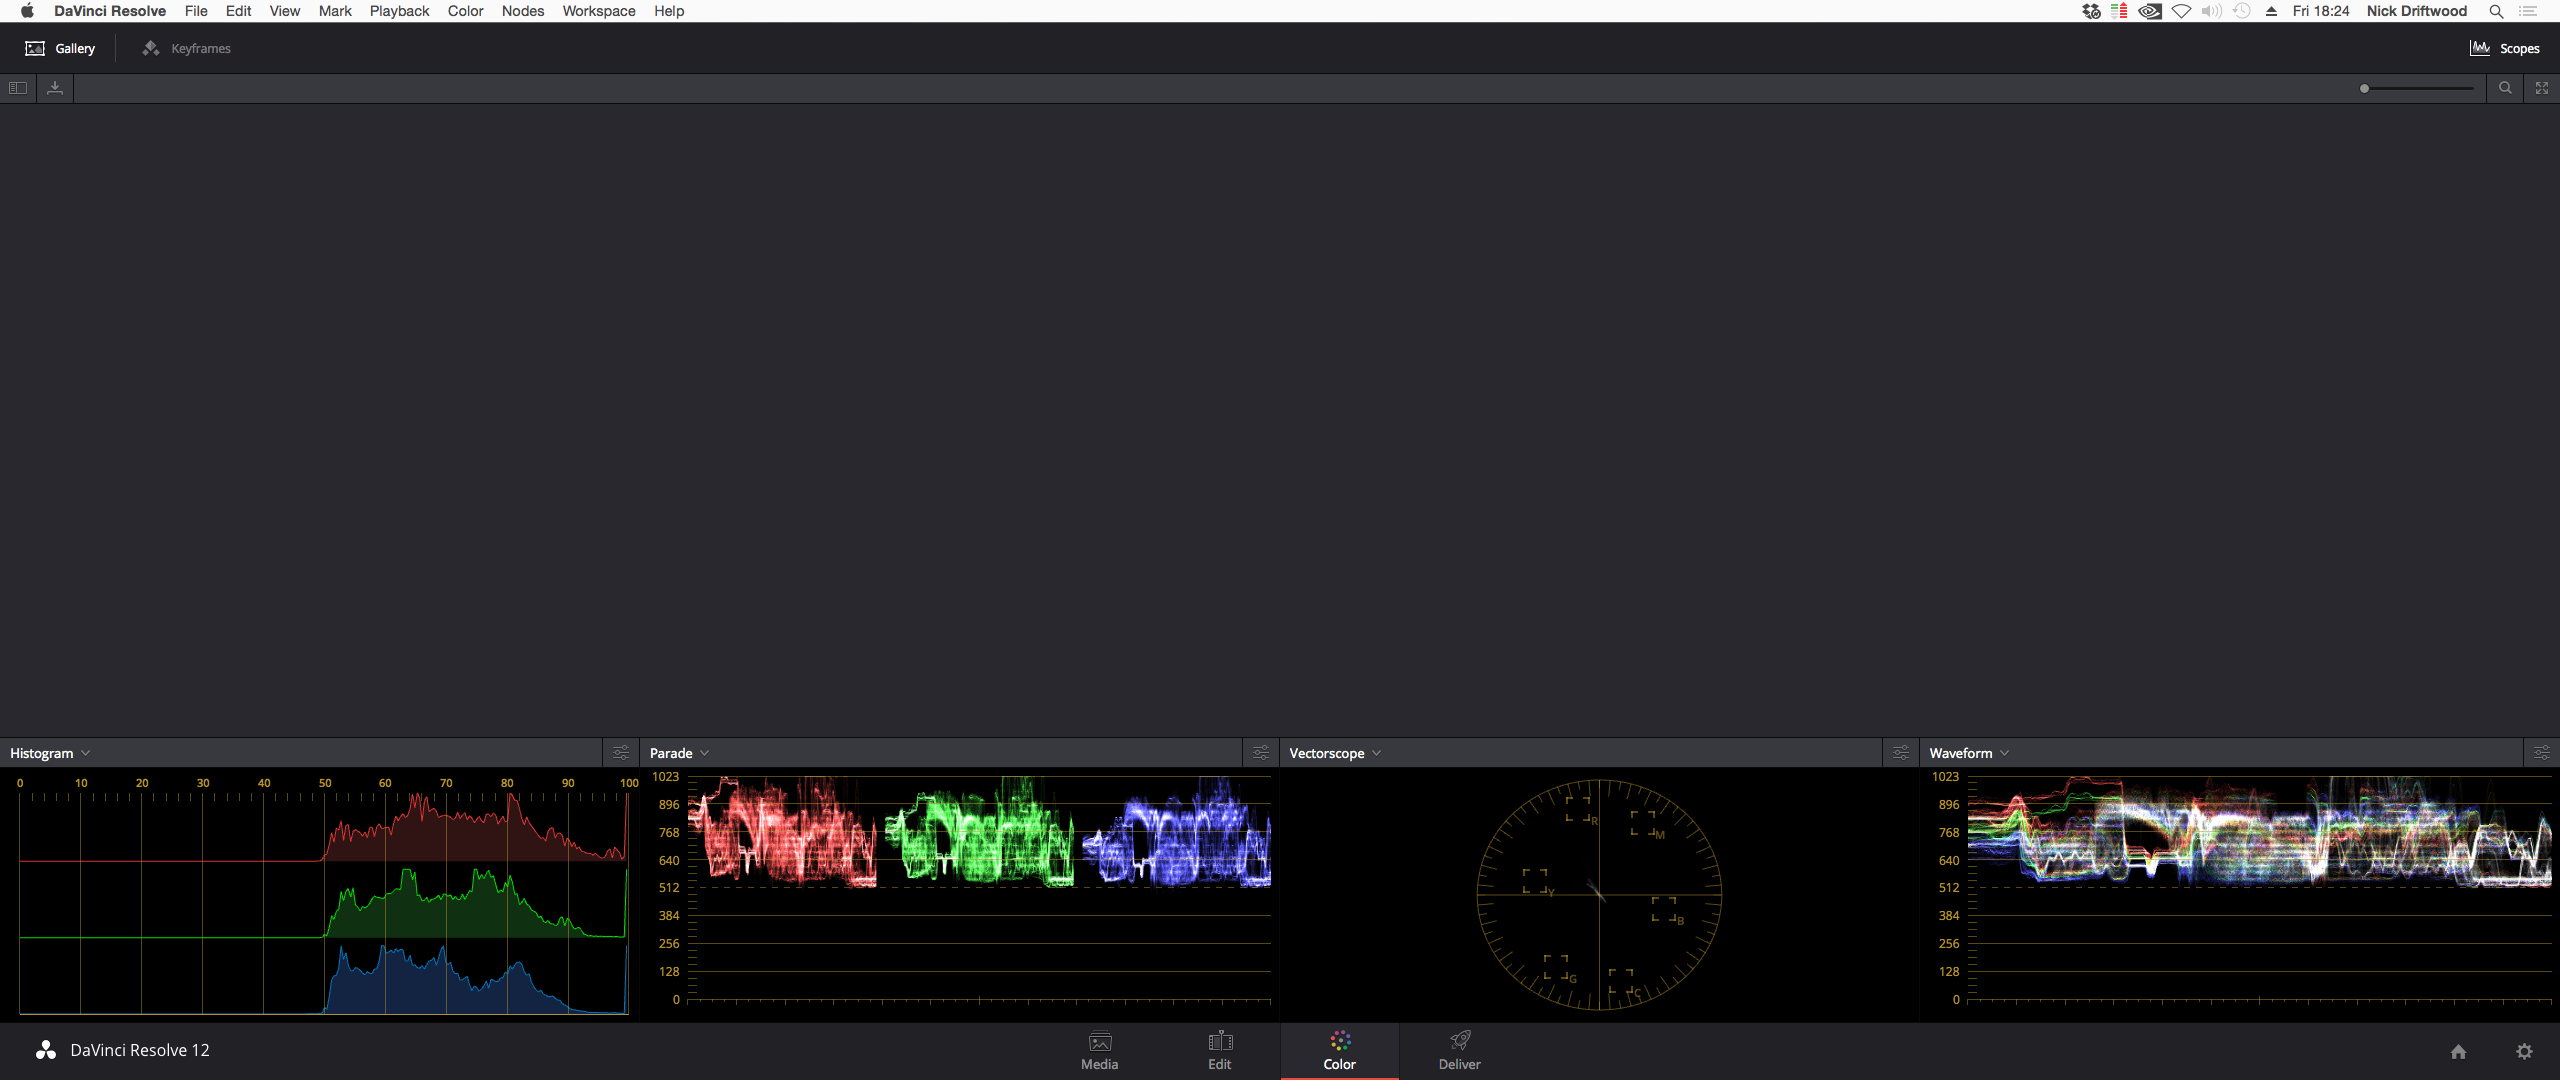
Task: Expand gallery view to fullscreen
Action: 2542,88
